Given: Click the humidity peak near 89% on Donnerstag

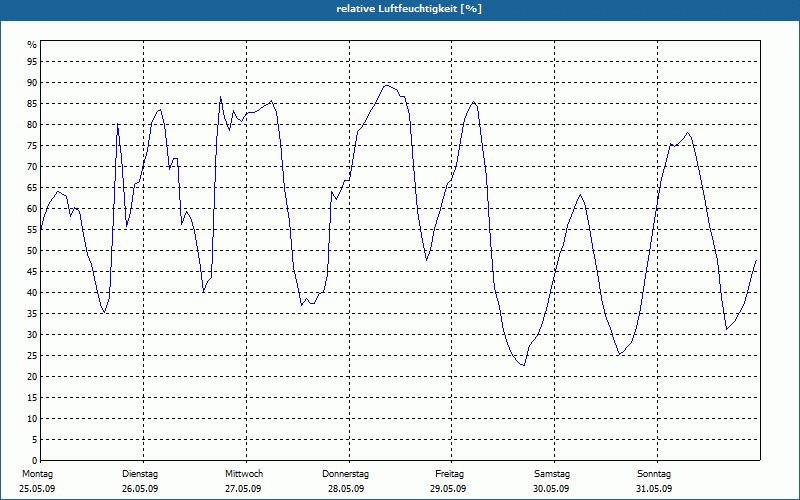Looking at the screenshot, I should (x=387, y=86).
